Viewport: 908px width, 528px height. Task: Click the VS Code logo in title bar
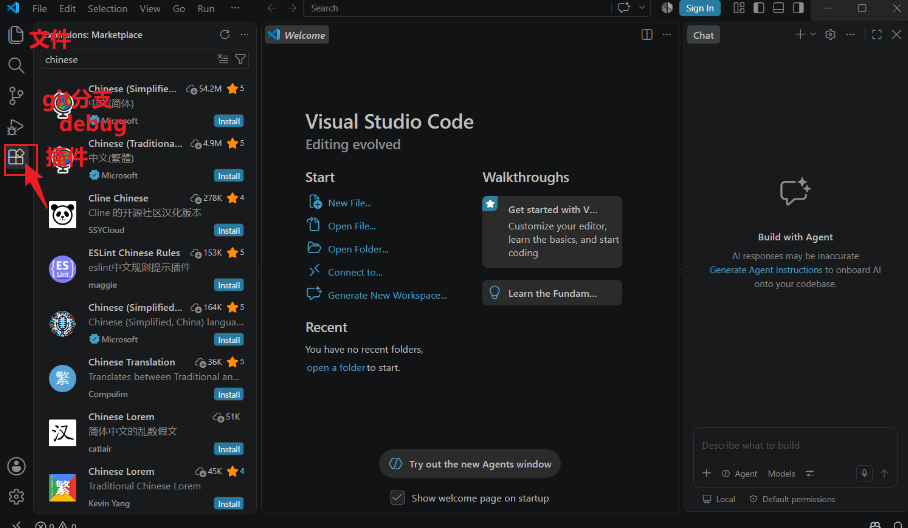pyautogui.click(x=13, y=8)
